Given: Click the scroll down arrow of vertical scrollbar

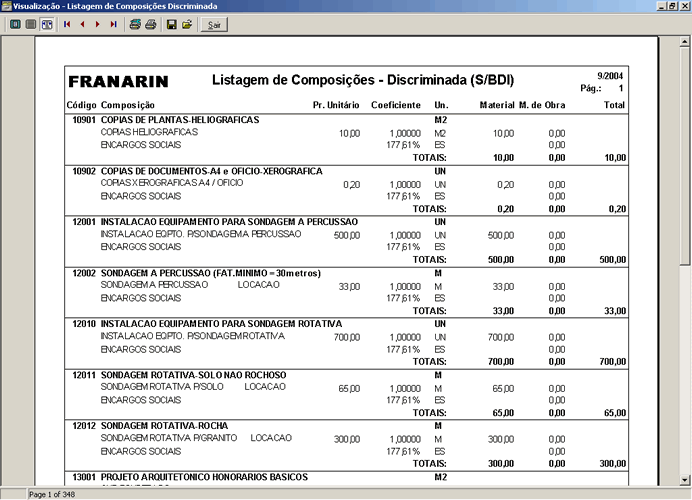Looking at the screenshot, I should click(684, 480).
